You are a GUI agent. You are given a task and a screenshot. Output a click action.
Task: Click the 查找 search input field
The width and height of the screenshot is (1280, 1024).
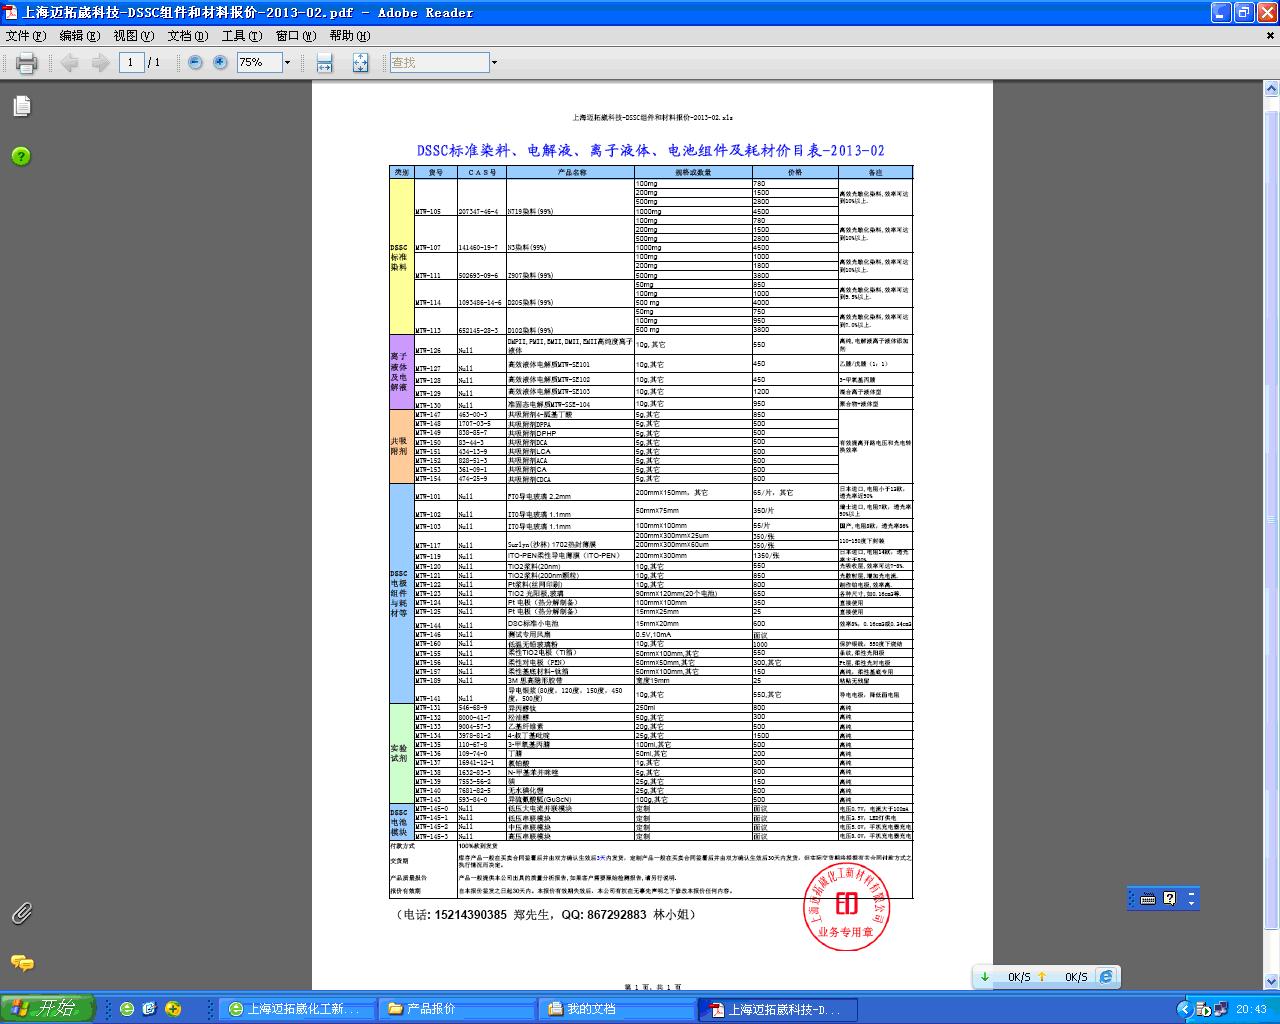438,62
